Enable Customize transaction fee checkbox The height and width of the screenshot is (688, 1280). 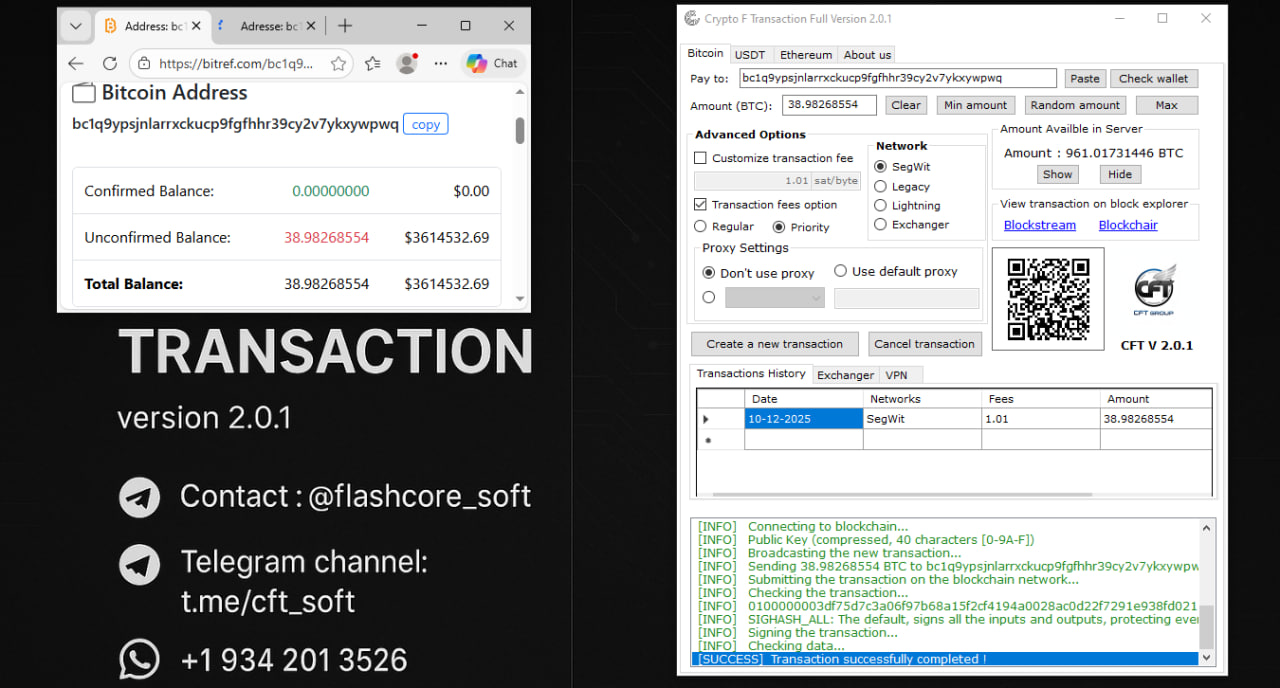[700, 158]
